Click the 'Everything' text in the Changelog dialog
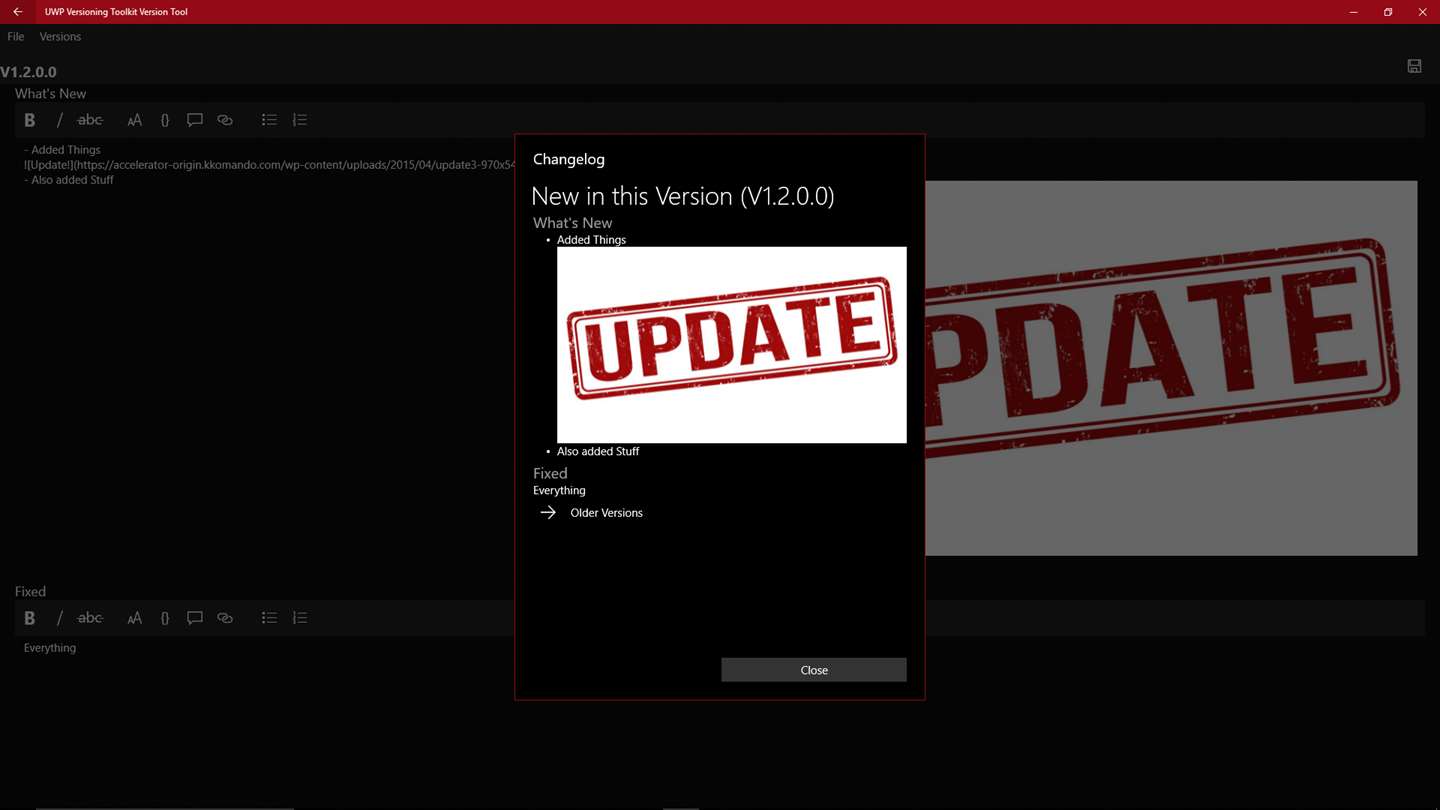The height and width of the screenshot is (810, 1440). [559, 490]
